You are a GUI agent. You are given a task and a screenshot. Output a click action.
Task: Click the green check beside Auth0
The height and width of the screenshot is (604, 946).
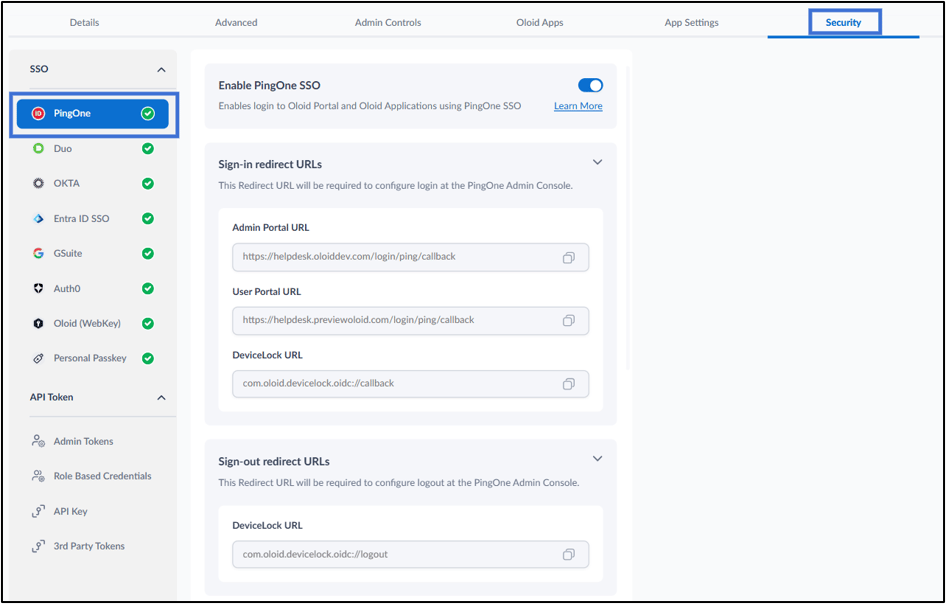148,288
